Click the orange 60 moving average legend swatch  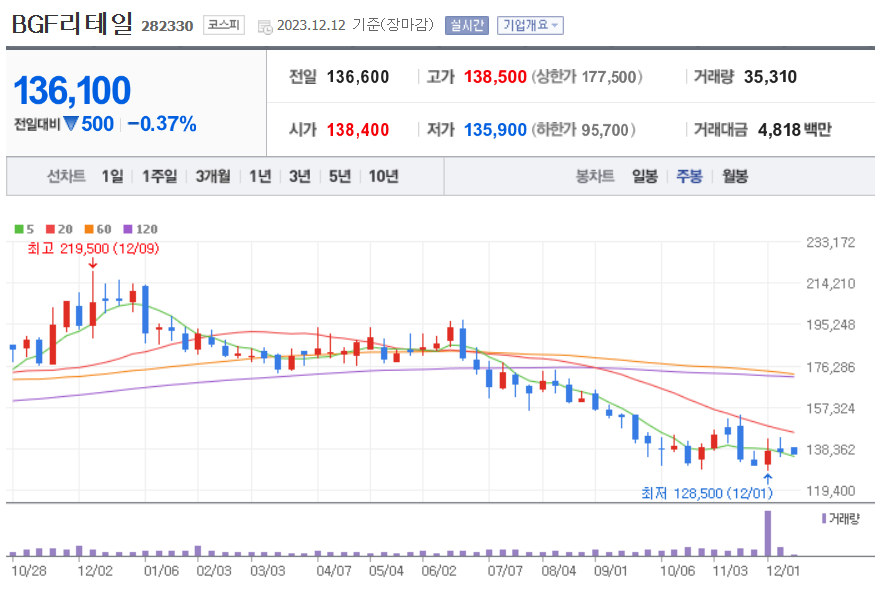coord(89,229)
